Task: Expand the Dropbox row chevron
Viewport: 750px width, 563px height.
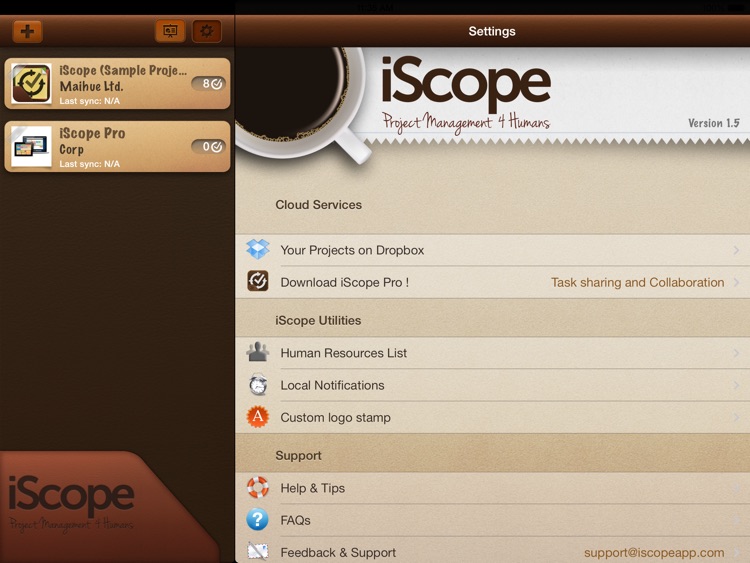Action: [x=736, y=250]
